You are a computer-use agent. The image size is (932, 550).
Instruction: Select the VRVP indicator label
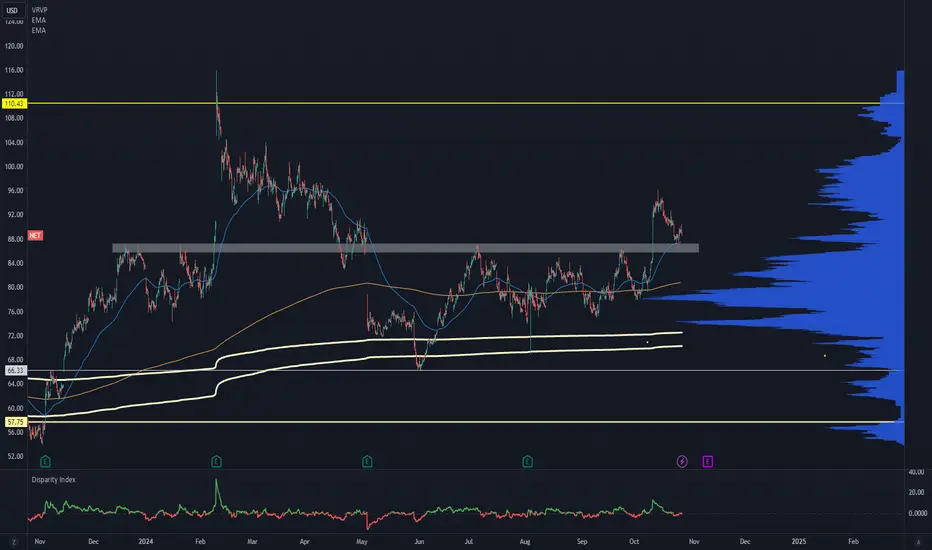click(39, 10)
